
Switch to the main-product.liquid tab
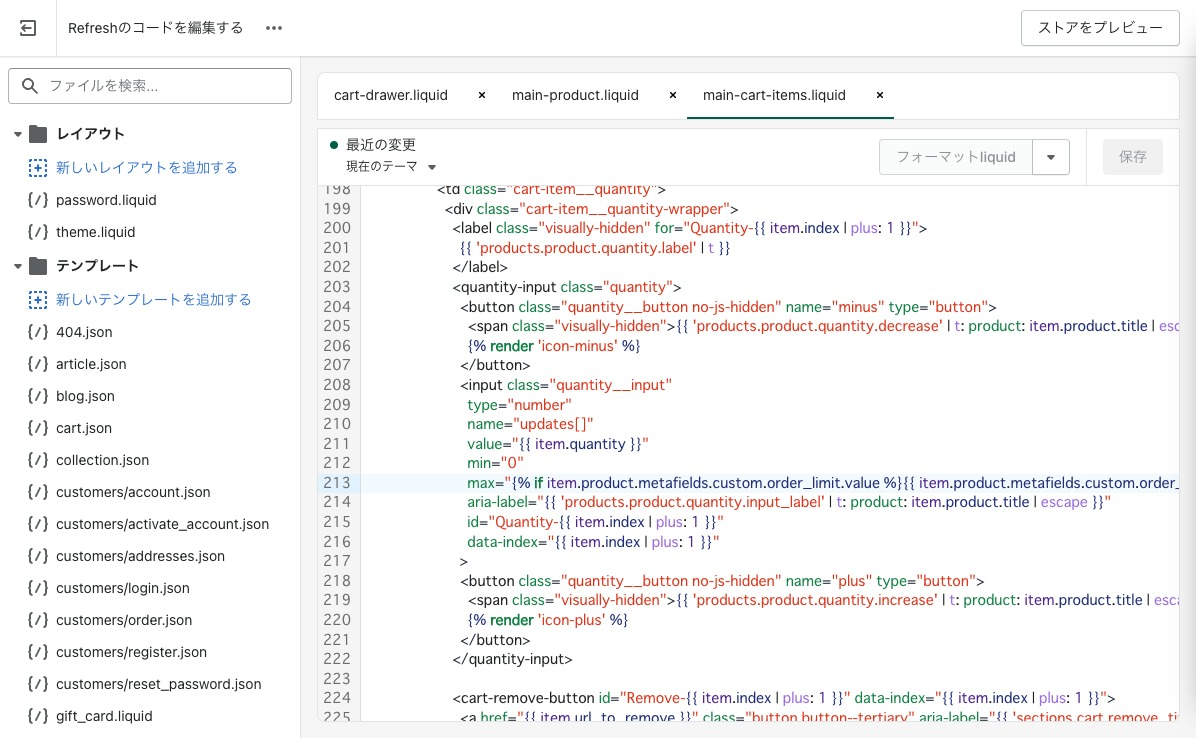coord(575,95)
